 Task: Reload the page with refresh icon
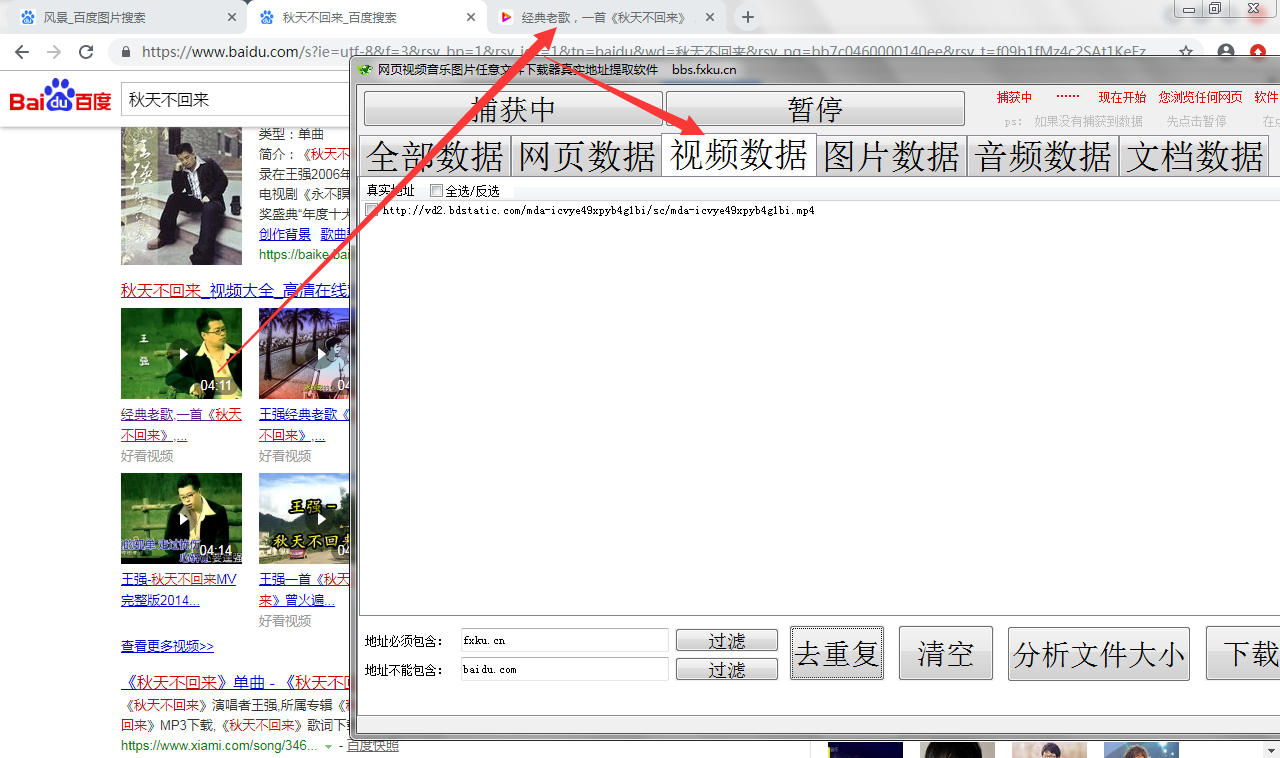pyautogui.click(x=86, y=52)
